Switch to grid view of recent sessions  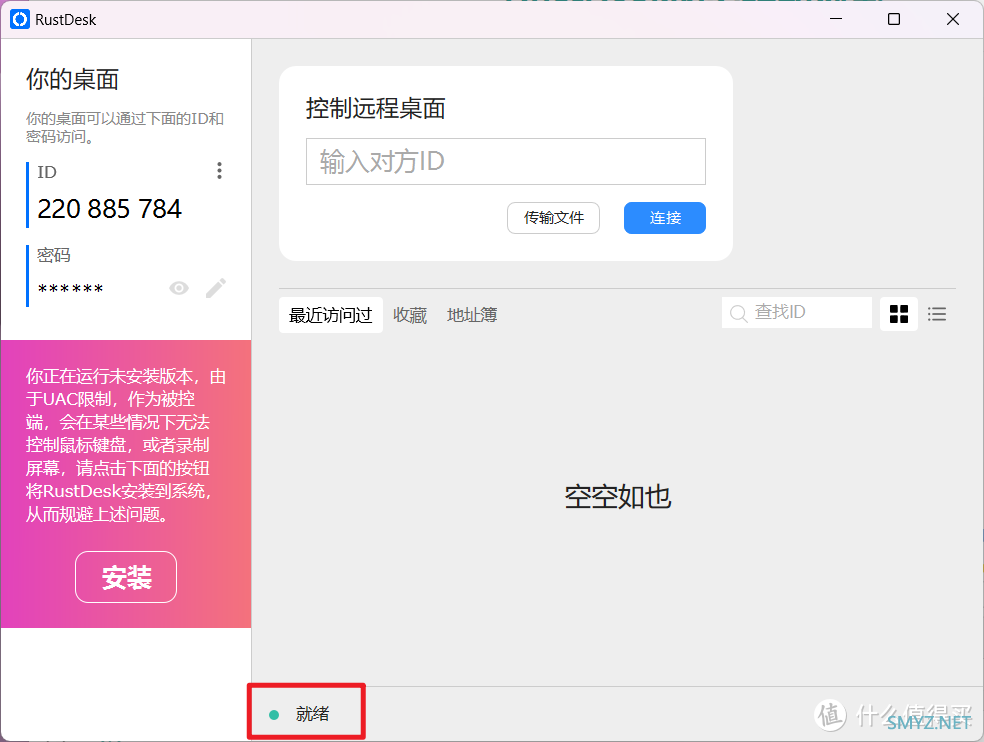(x=899, y=314)
